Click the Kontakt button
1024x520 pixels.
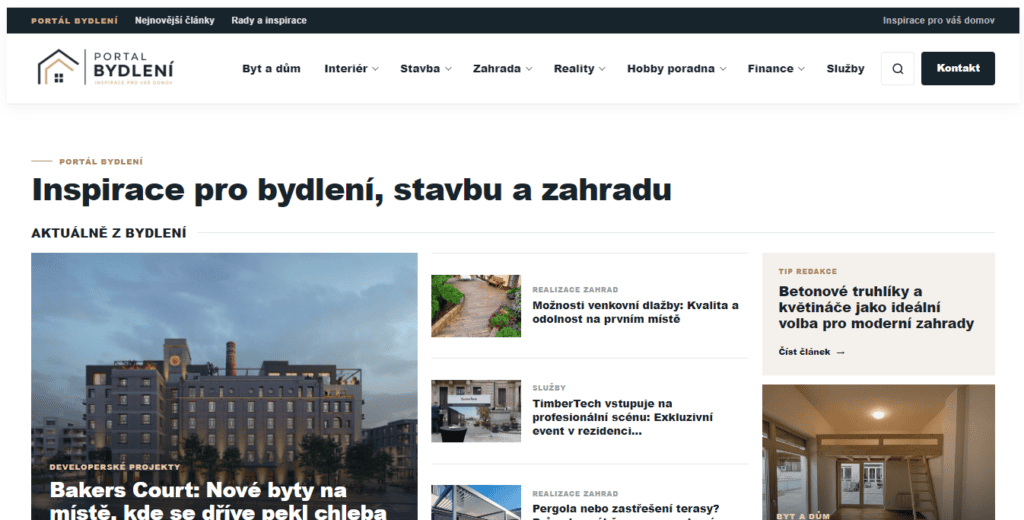click(x=958, y=69)
